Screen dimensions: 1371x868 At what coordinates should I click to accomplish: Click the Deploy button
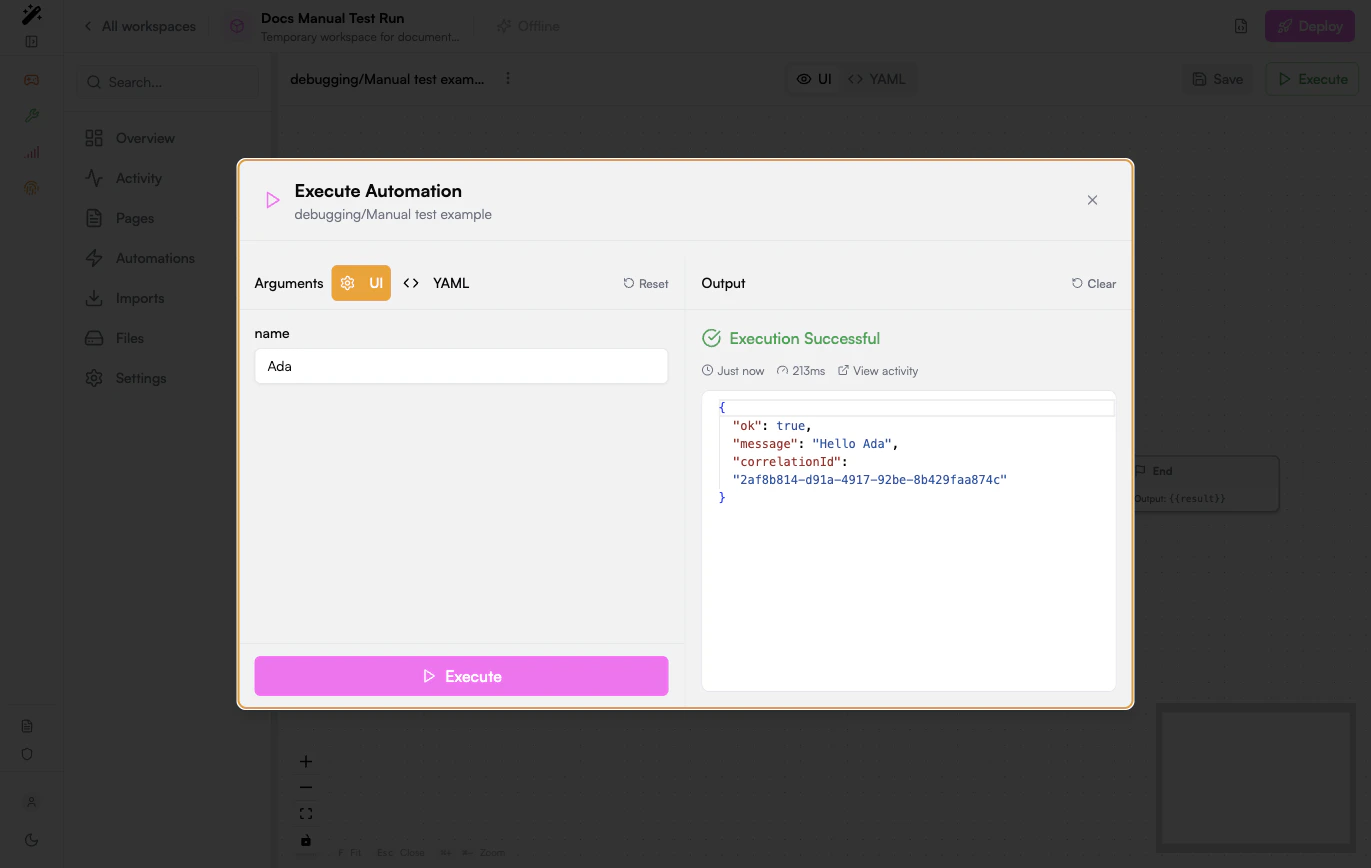1310,26
